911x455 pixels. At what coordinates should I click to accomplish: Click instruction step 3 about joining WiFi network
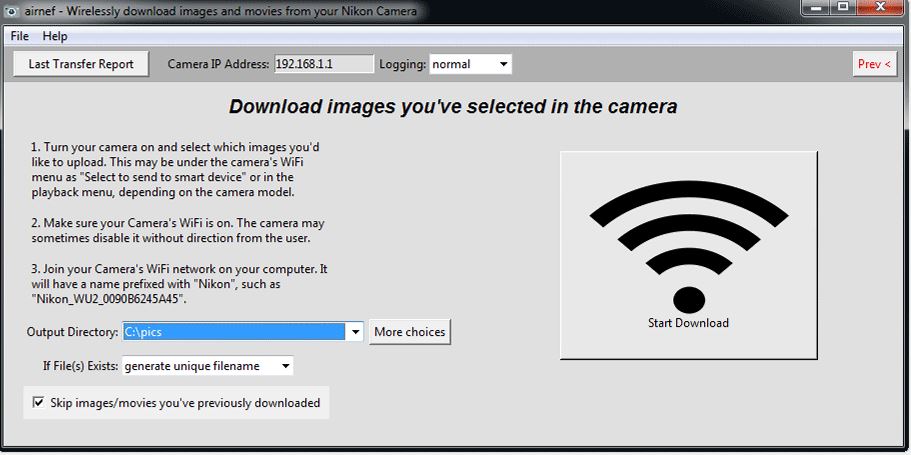180,285
